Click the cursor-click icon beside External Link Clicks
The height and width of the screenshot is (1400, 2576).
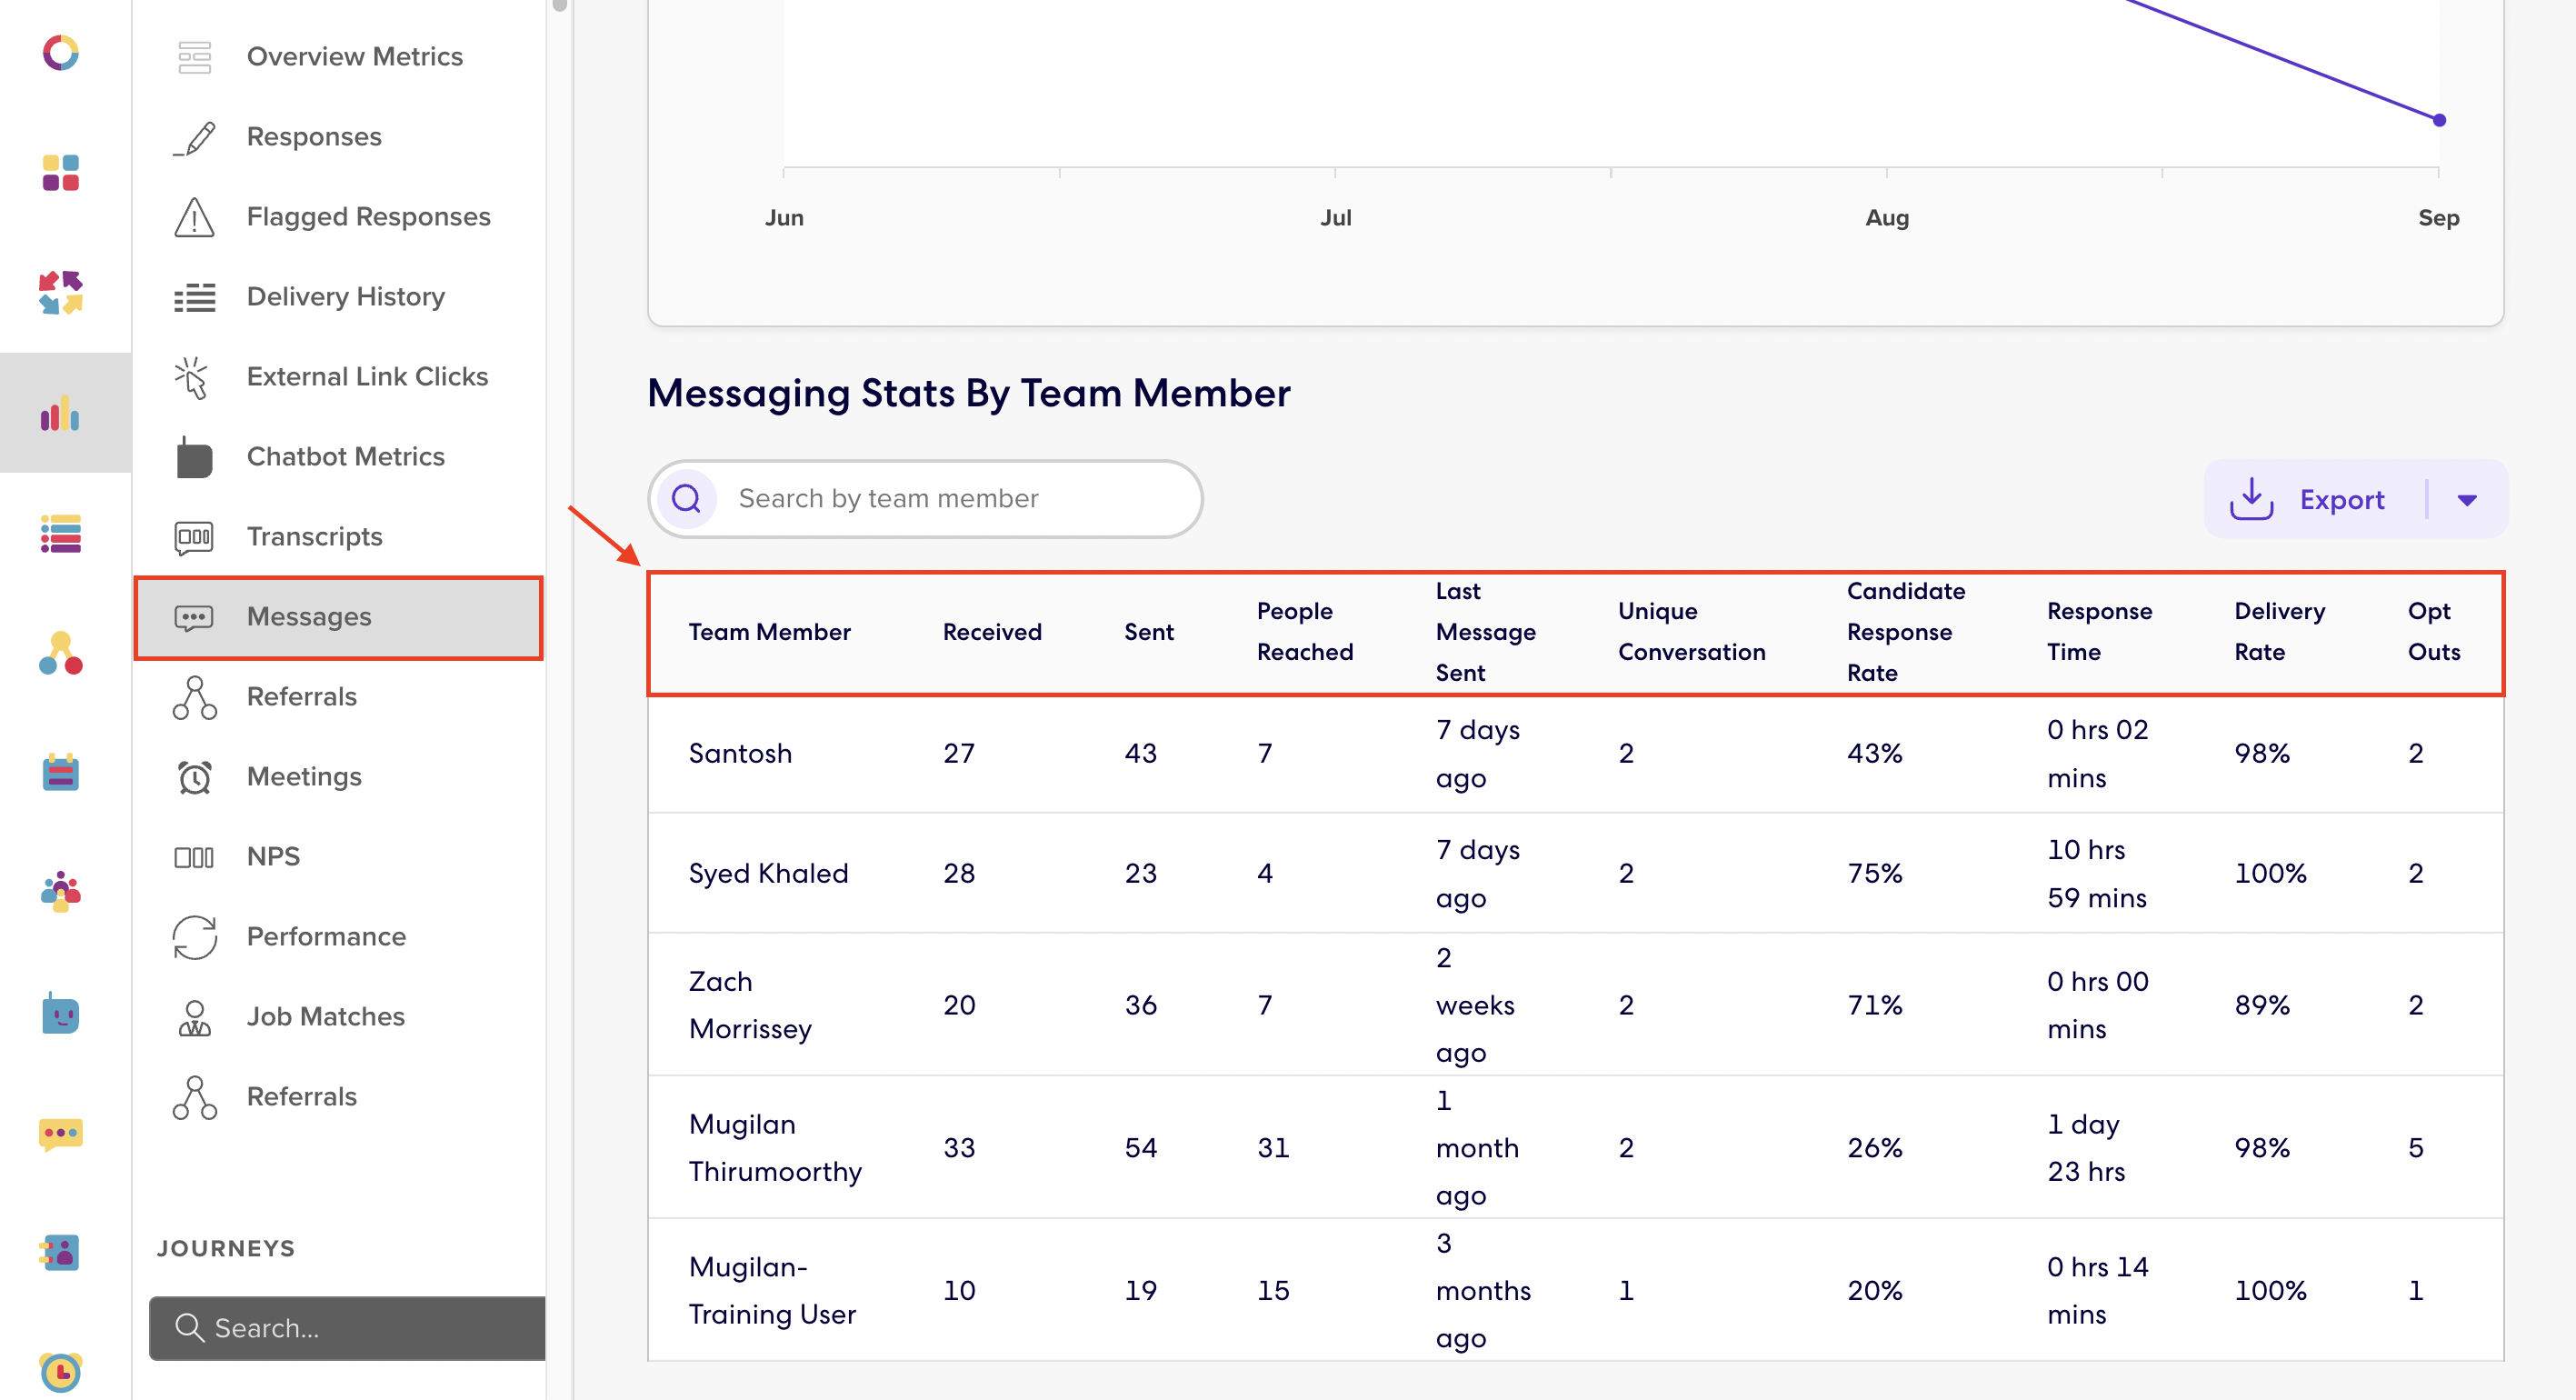(x=191, y=377)
